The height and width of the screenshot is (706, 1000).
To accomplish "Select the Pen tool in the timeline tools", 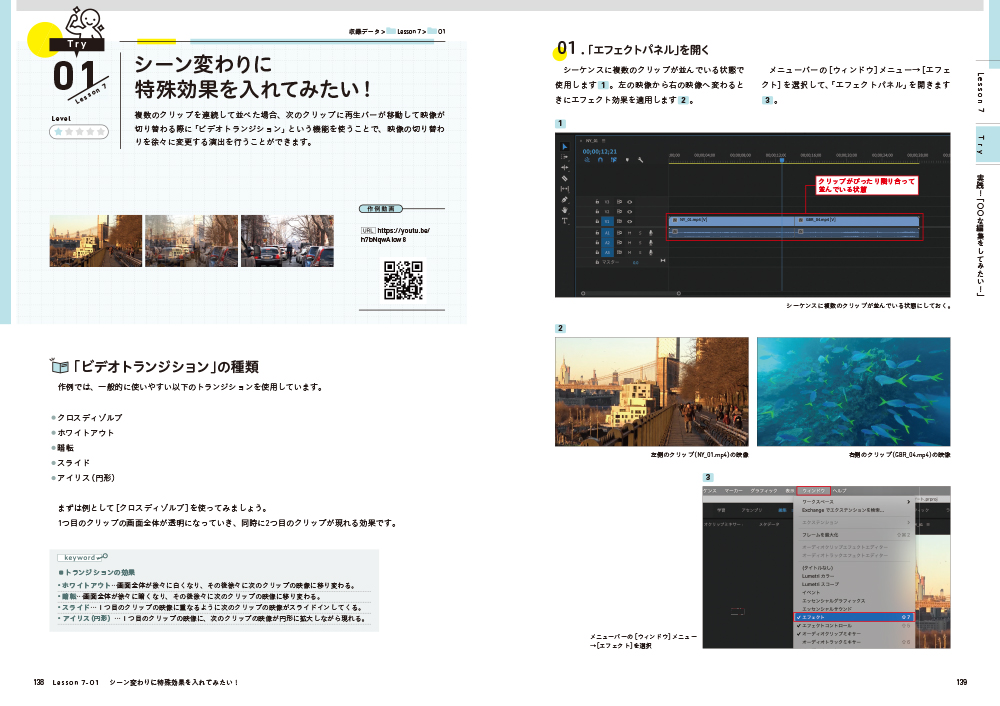I will [565, 200].
